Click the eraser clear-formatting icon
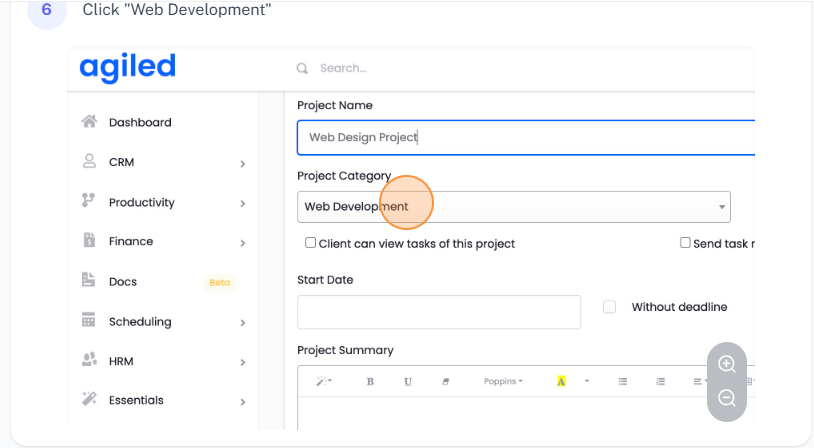The image size is (814, 448). [446, 381]
